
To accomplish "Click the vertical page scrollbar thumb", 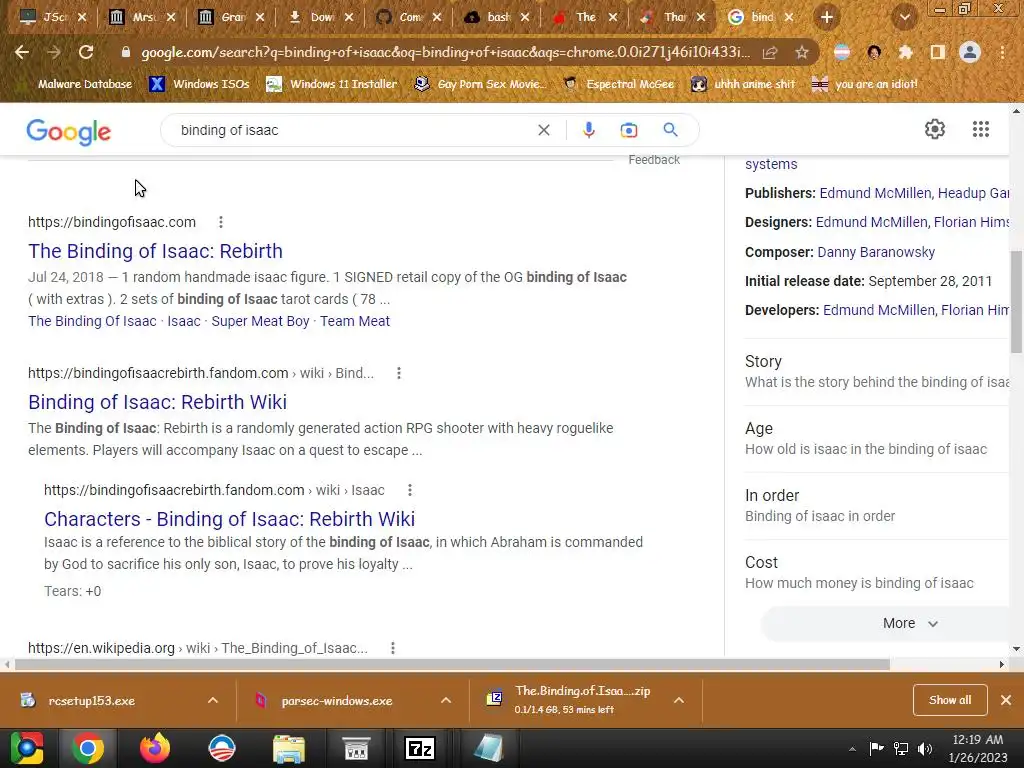I will click(1016, 302).
